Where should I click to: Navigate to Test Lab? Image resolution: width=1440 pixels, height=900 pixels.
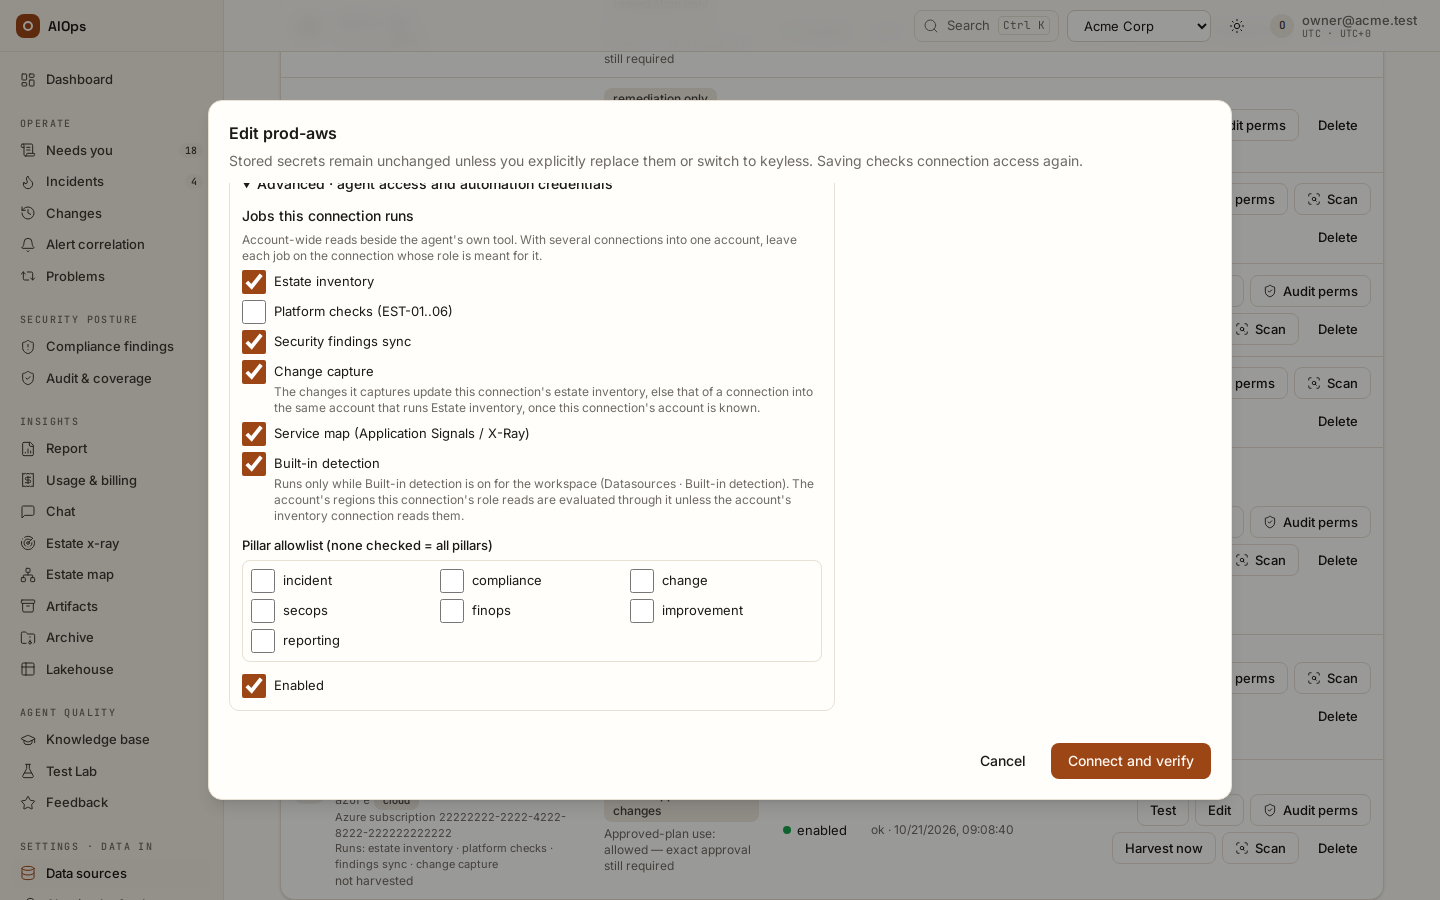coord(111,772)
